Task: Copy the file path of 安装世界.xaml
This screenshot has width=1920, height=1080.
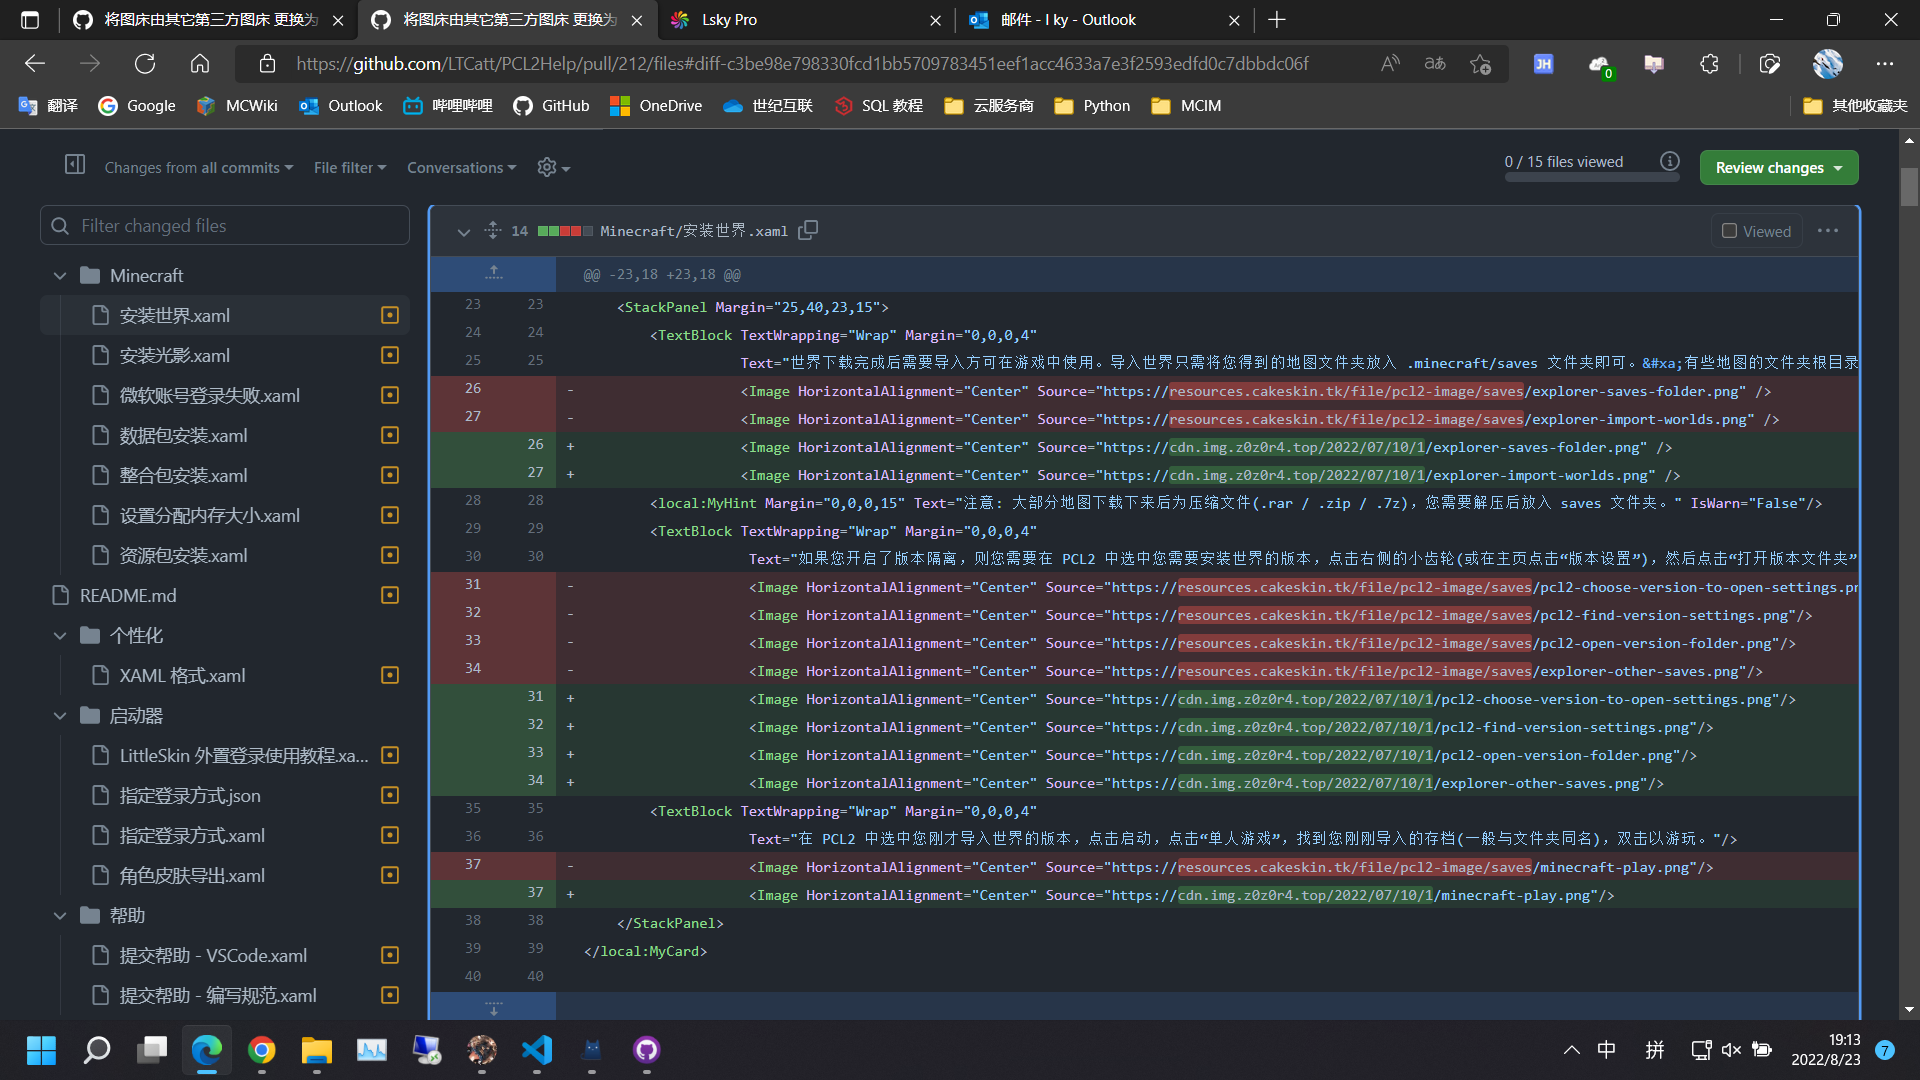Action: 808,230
